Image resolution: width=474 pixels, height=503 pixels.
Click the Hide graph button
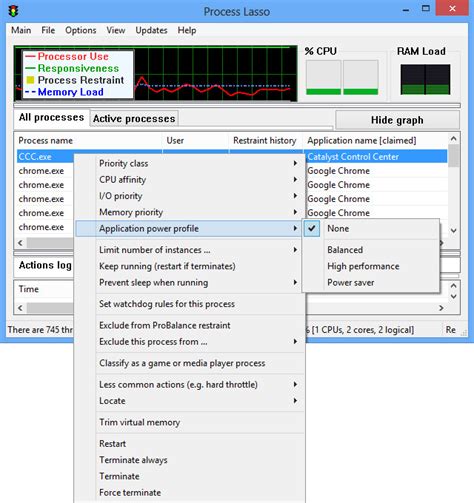point(397,120)
